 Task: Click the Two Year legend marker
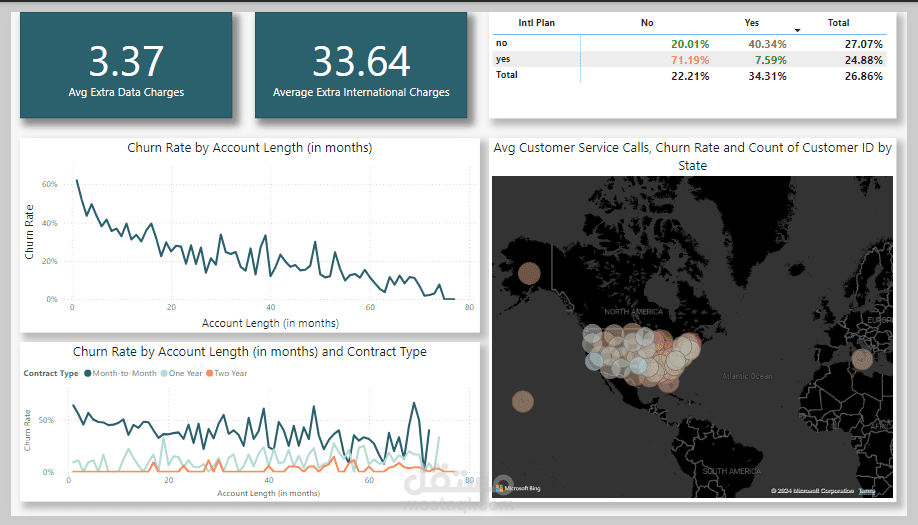(209, 373)
